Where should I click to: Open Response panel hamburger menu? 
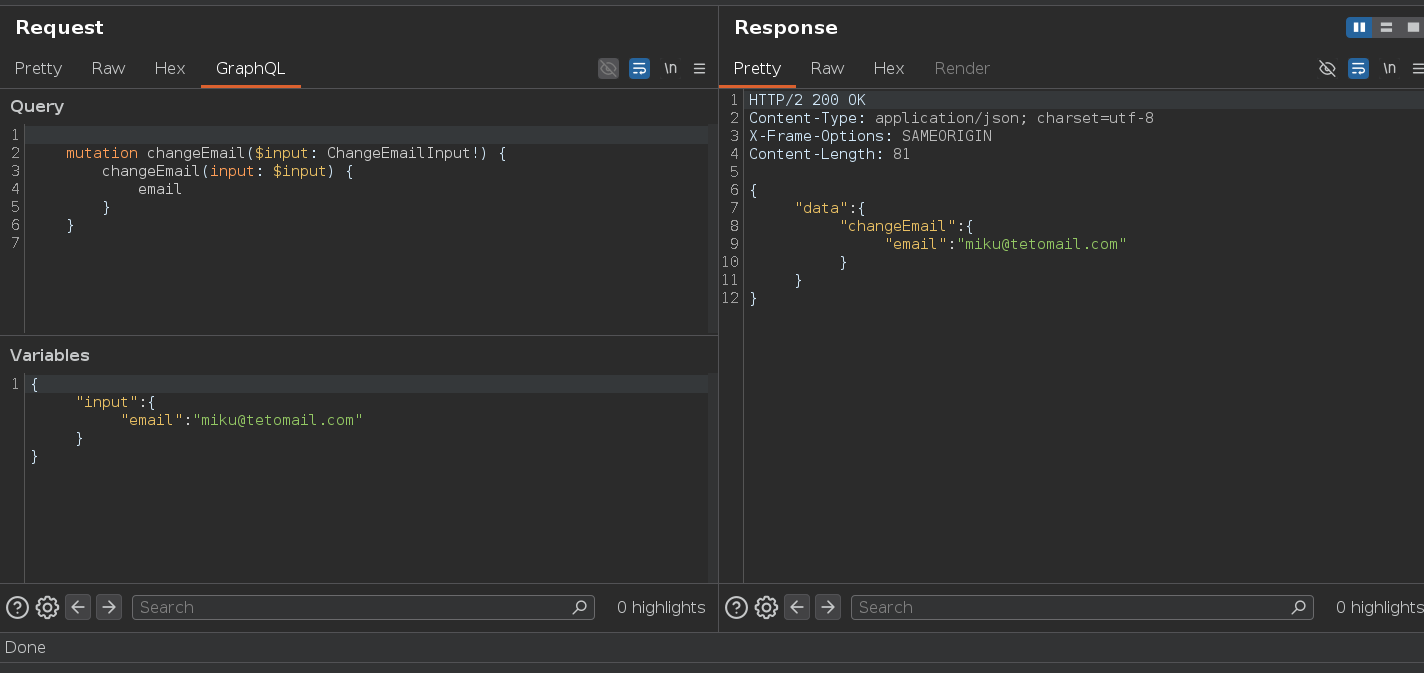point(1418,68)
